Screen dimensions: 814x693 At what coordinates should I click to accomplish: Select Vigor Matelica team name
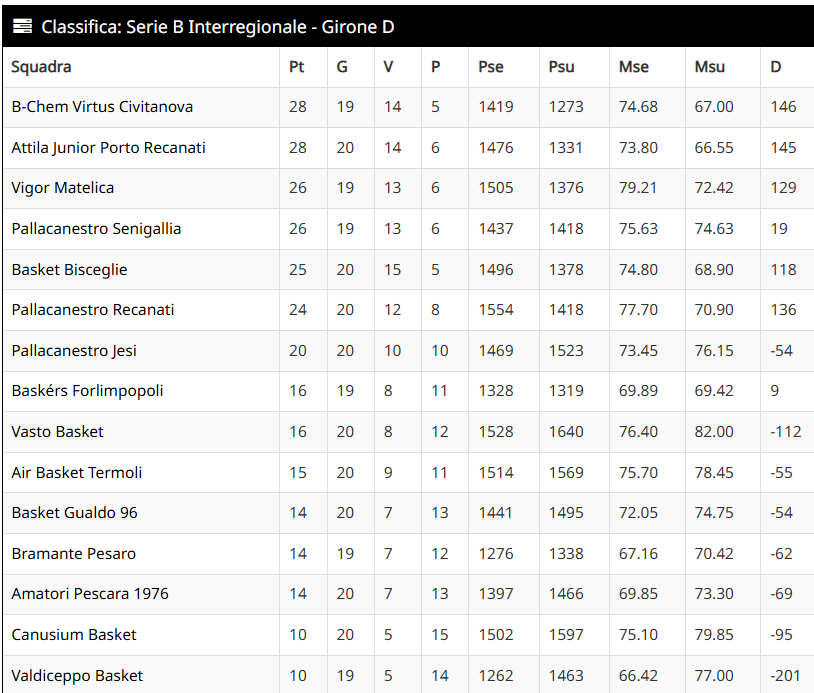coord(63,188)
